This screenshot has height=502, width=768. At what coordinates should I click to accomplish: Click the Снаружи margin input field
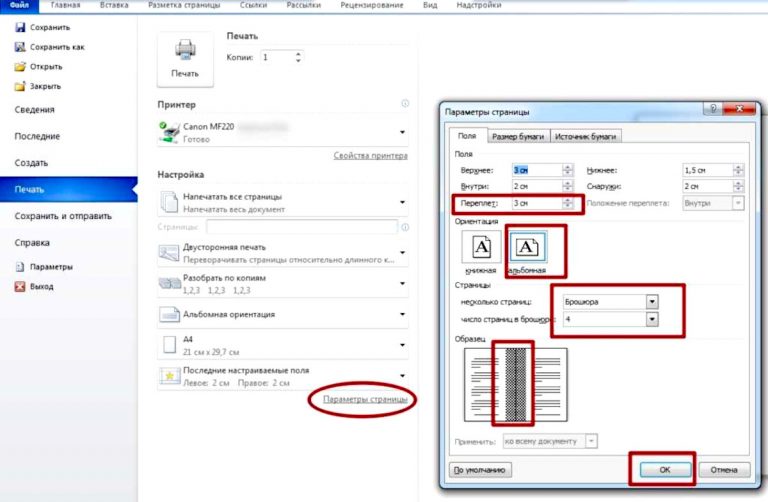pyautogui.click(x=708, y=186)
